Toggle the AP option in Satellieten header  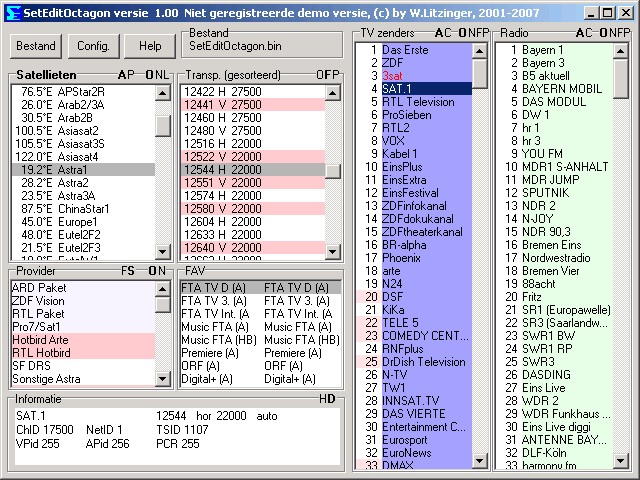(125, 75)
